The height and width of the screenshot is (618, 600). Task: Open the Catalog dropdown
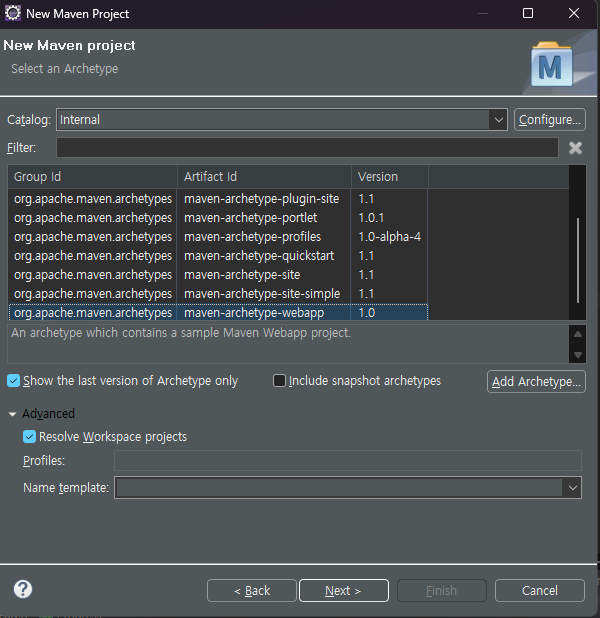[498, 119]
